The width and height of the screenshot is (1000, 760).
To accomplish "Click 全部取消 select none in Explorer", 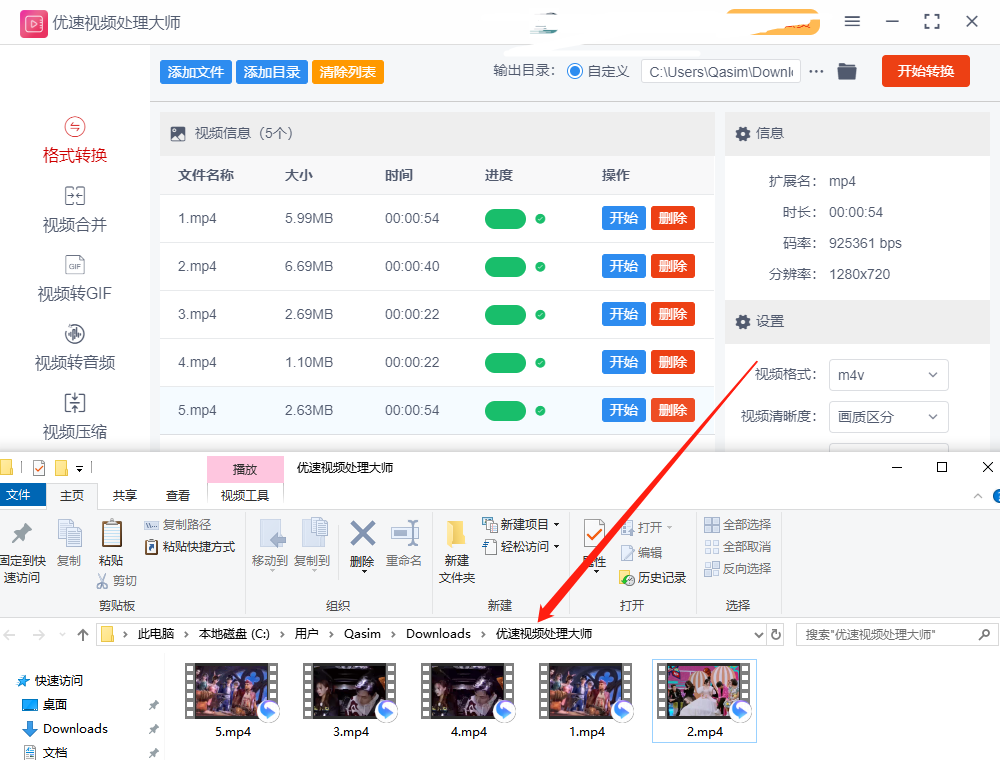I will coord(737,547).
